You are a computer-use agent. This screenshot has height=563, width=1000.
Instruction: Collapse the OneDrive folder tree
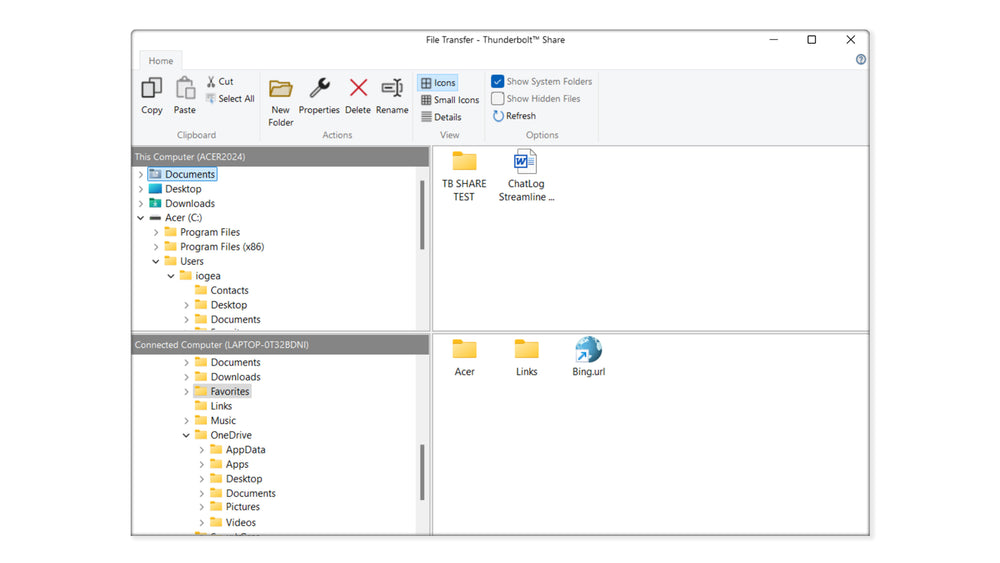point(186,436)
